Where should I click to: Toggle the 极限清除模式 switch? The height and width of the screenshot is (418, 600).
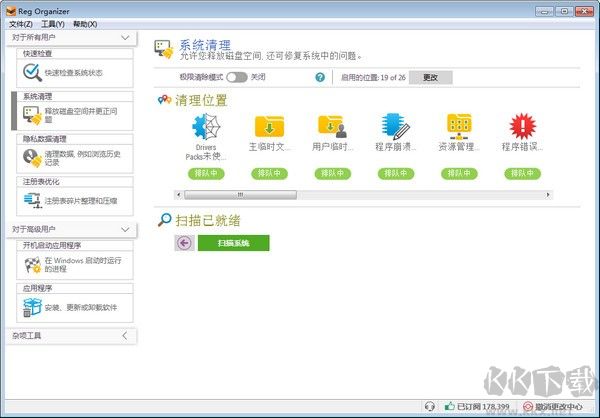[236, 77]
